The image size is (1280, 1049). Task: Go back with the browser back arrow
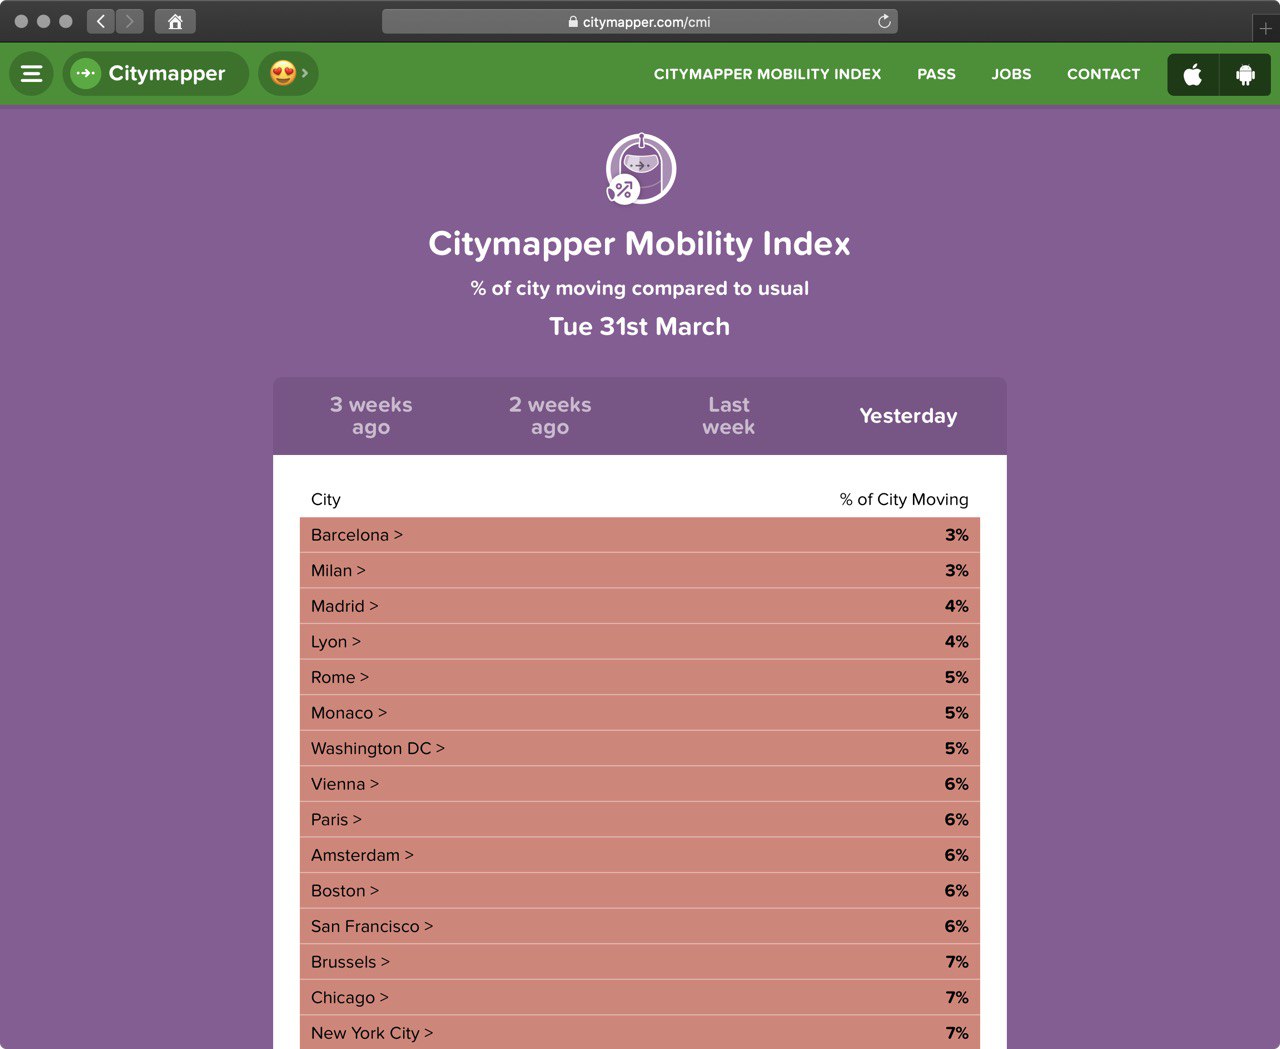(x=101, y=21)
